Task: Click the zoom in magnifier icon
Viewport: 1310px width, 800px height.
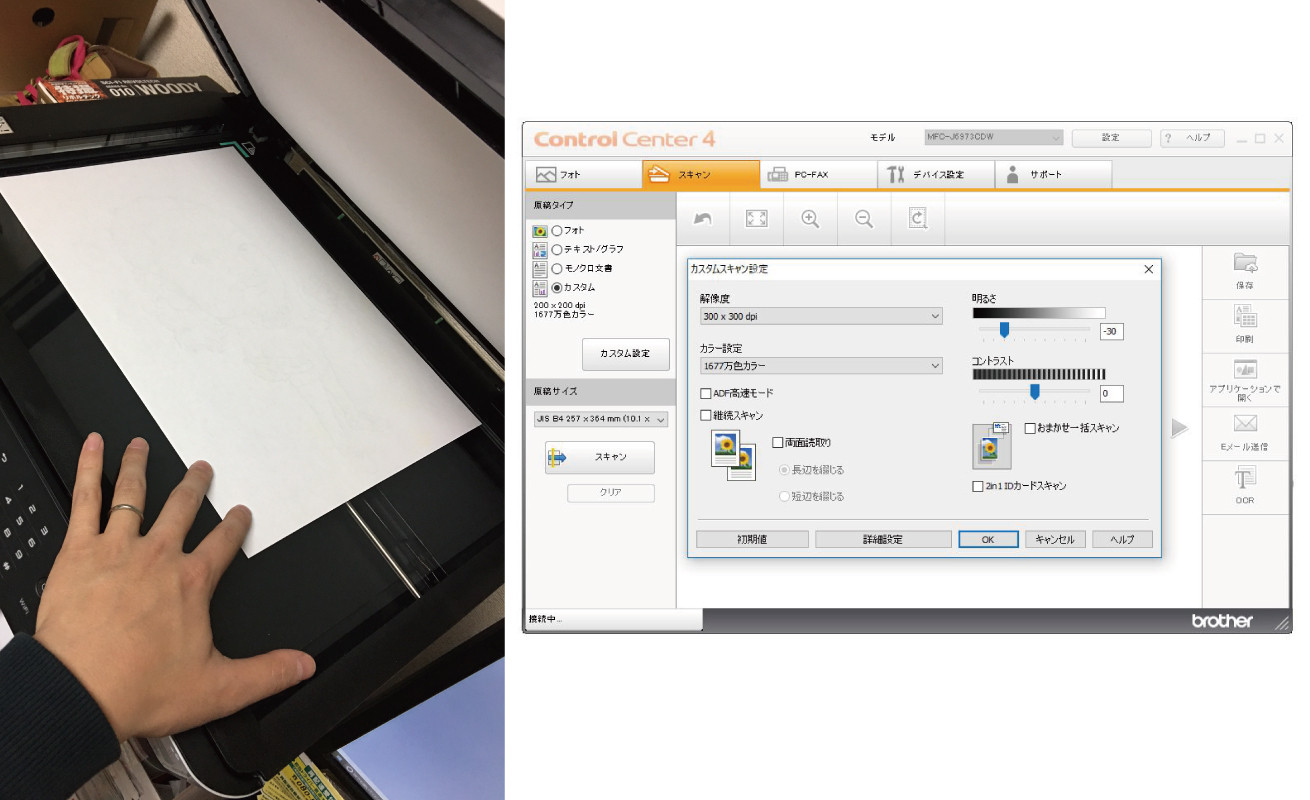Action: pyautogui.click(x=810, y=219)
